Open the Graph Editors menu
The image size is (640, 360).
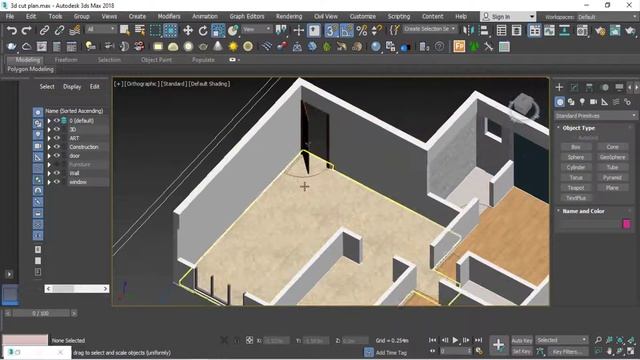(x=247, y=16)
